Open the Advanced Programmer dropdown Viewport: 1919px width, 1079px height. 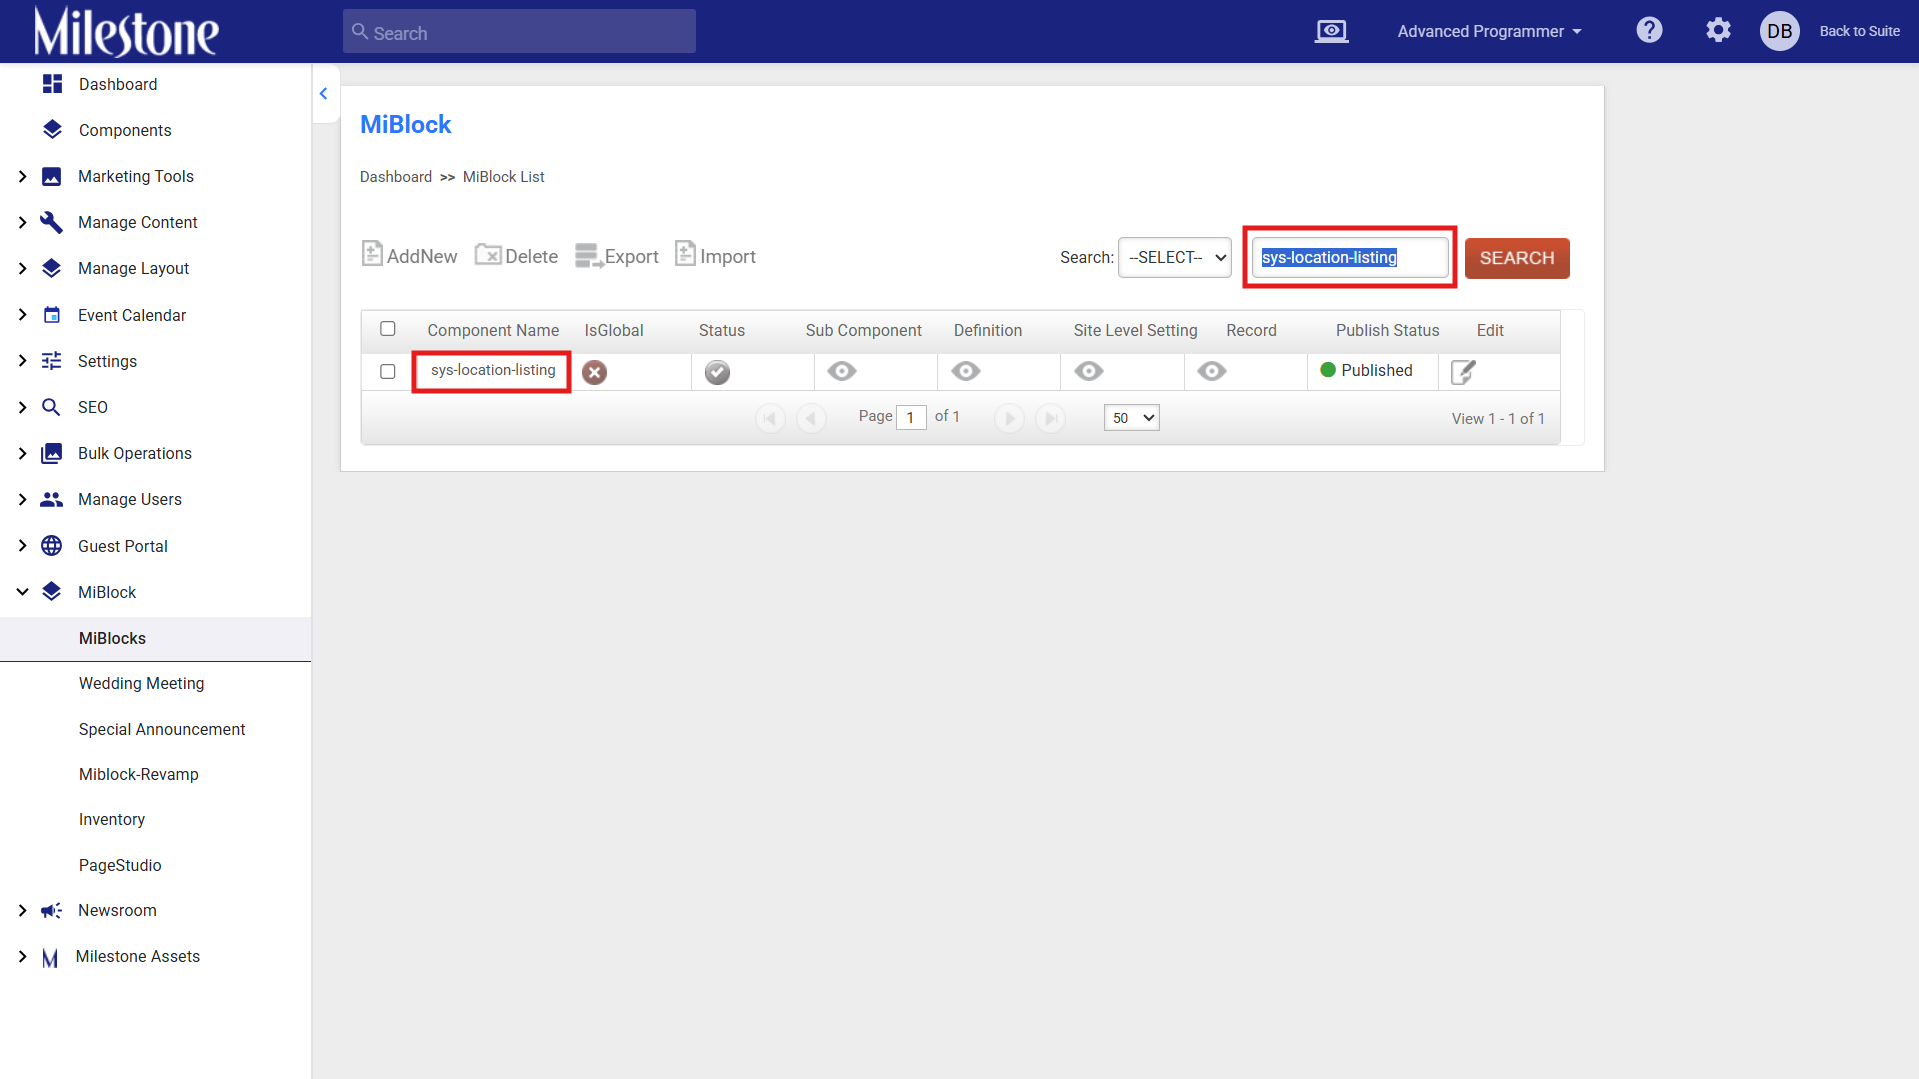coord(1489,31)
